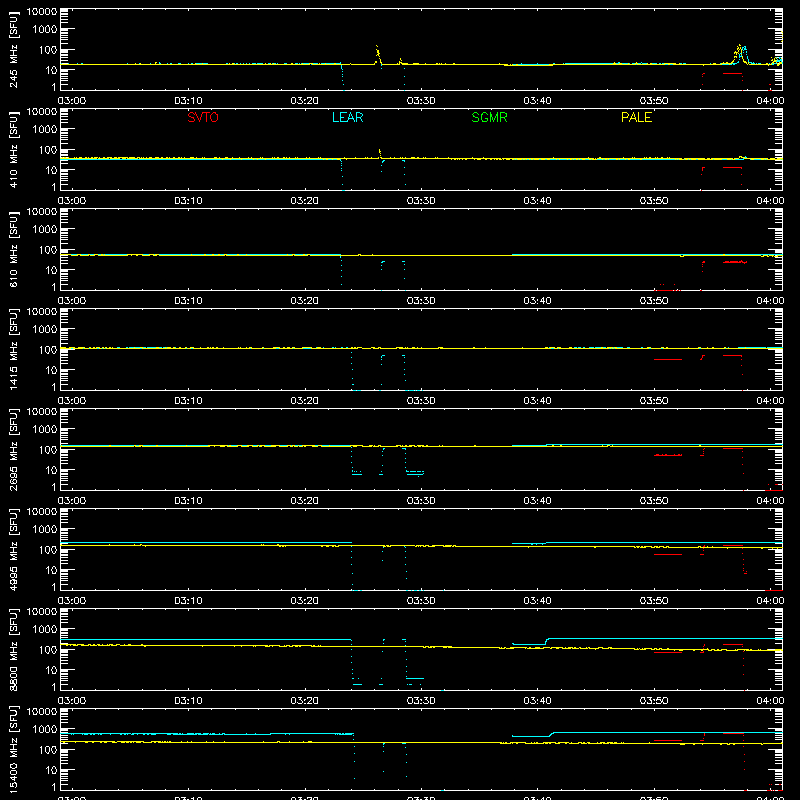Click 03:40 time label under 1415 MHz panel
Image resolution: width=800 pixels, height=800 pixels.
coord(537,401)
